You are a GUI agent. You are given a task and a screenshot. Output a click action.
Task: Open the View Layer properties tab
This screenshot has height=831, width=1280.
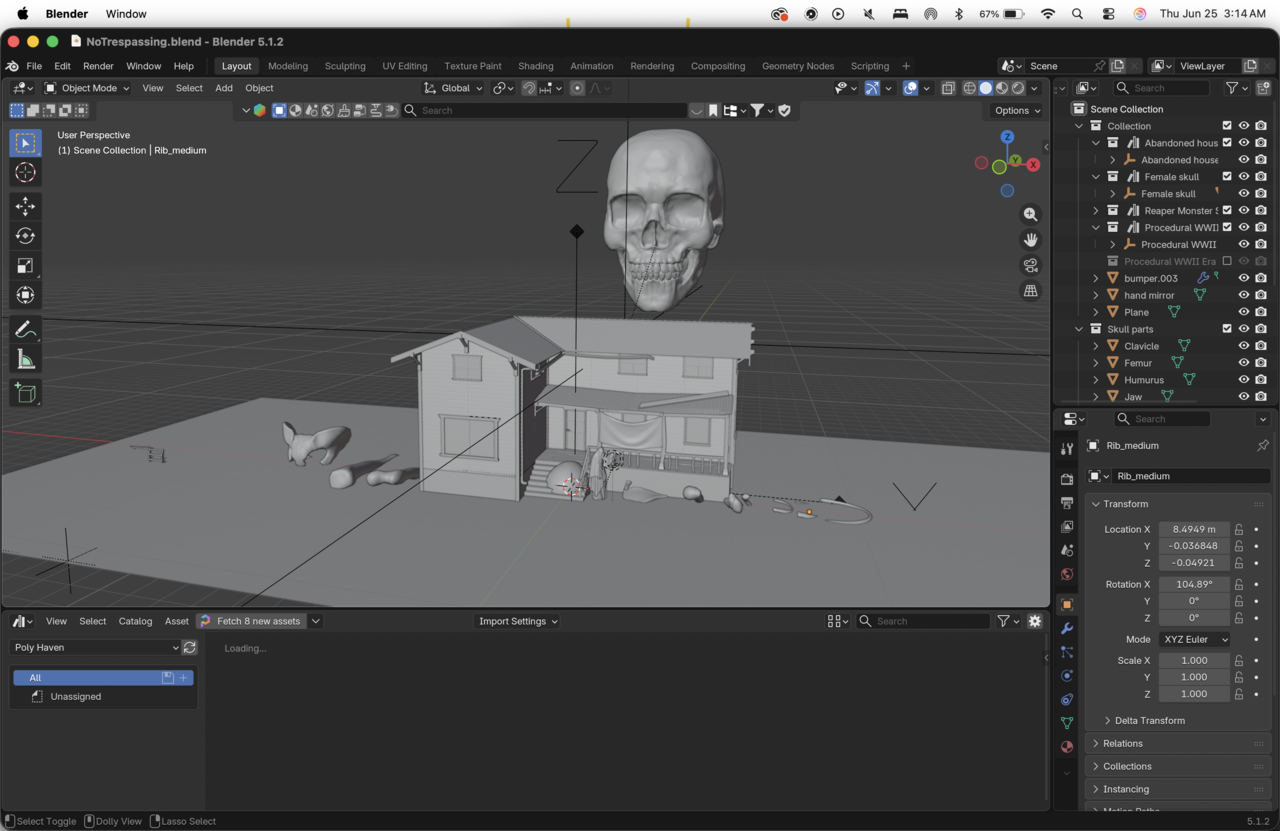(x=1067, y=526)
